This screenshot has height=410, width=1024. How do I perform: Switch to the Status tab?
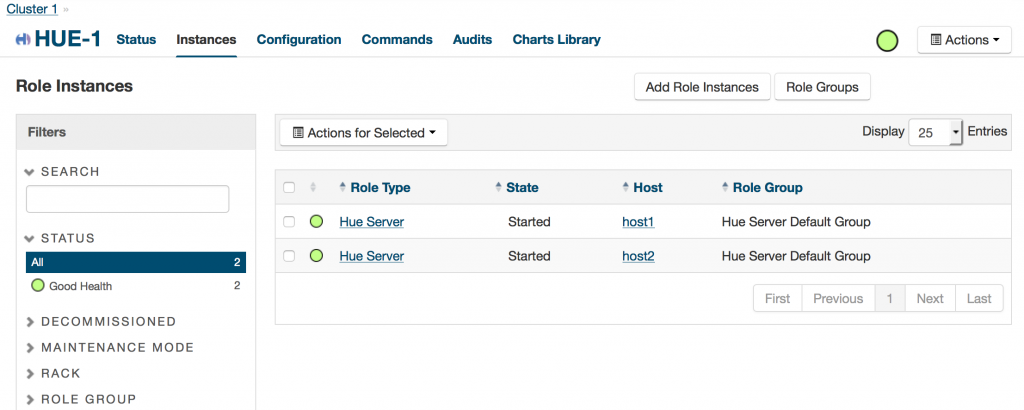tap(136, 40)
